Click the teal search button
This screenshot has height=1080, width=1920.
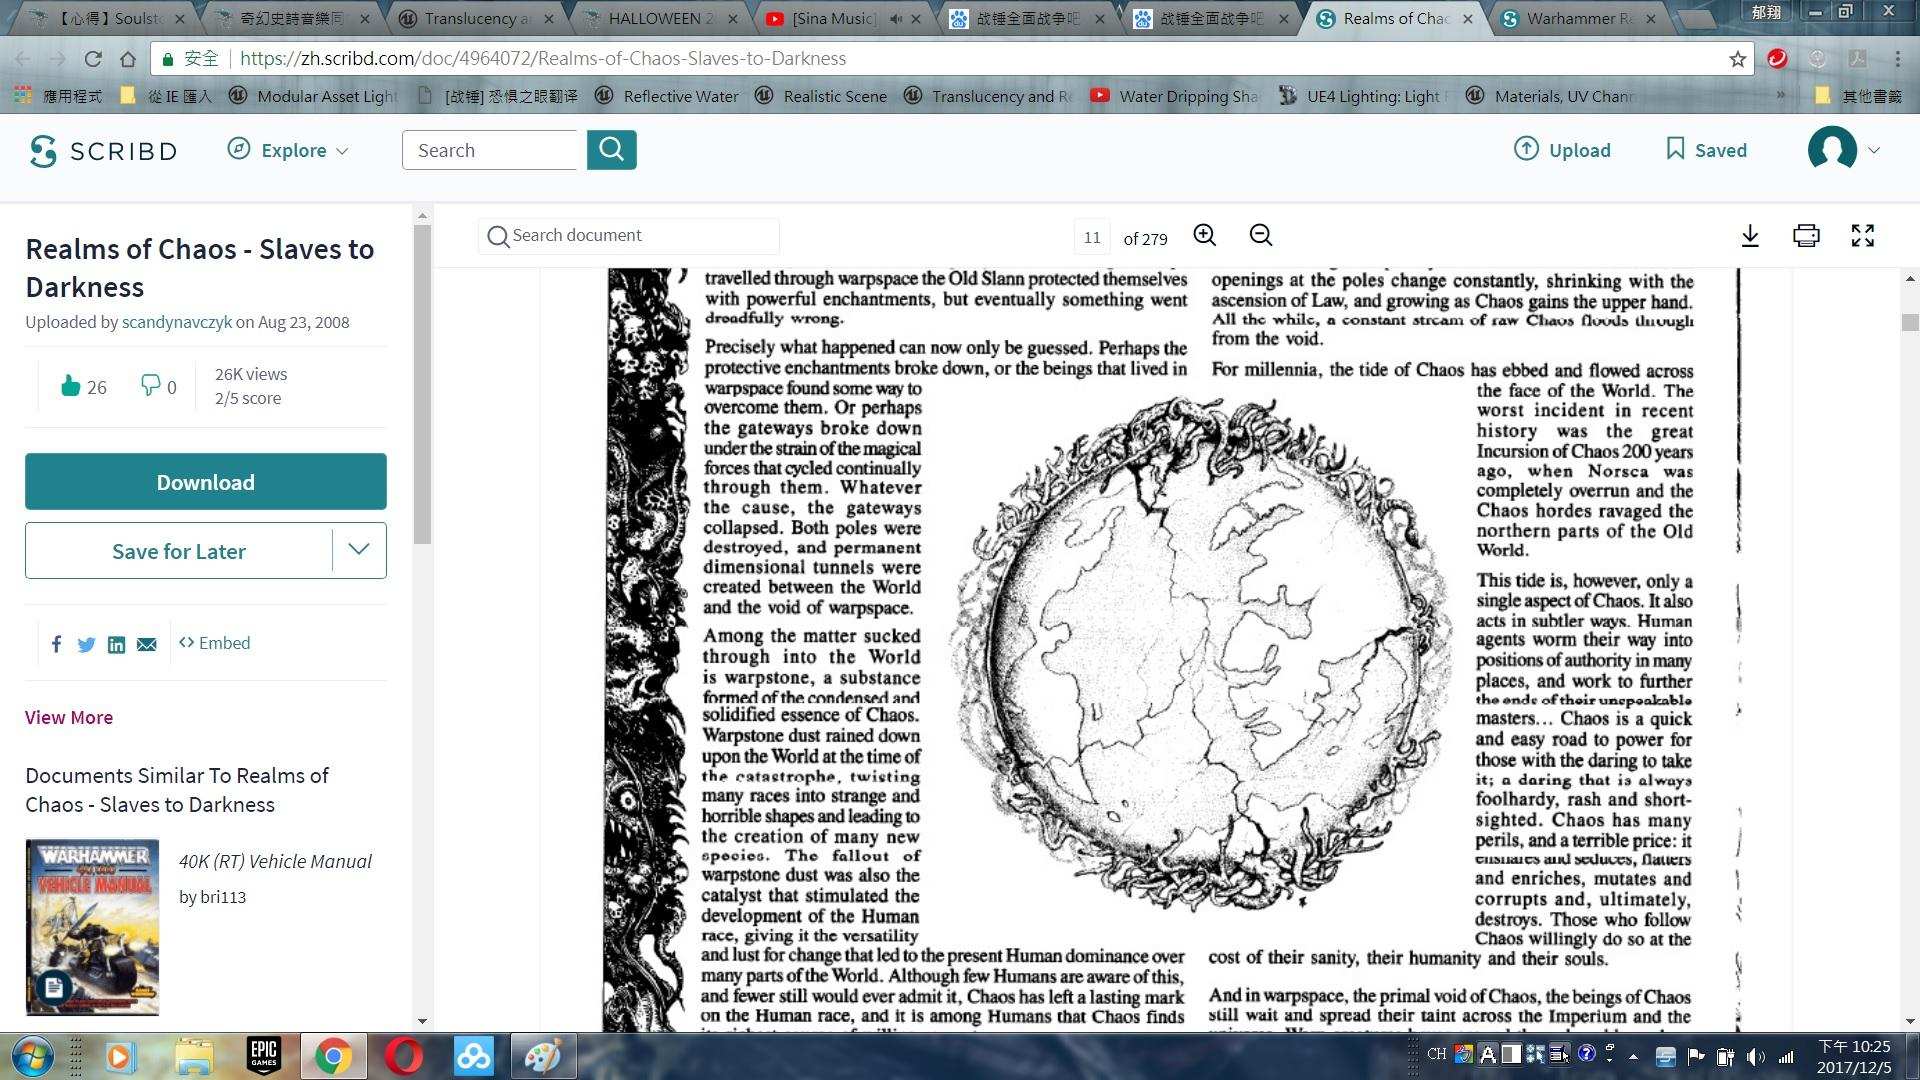point(611,150)
